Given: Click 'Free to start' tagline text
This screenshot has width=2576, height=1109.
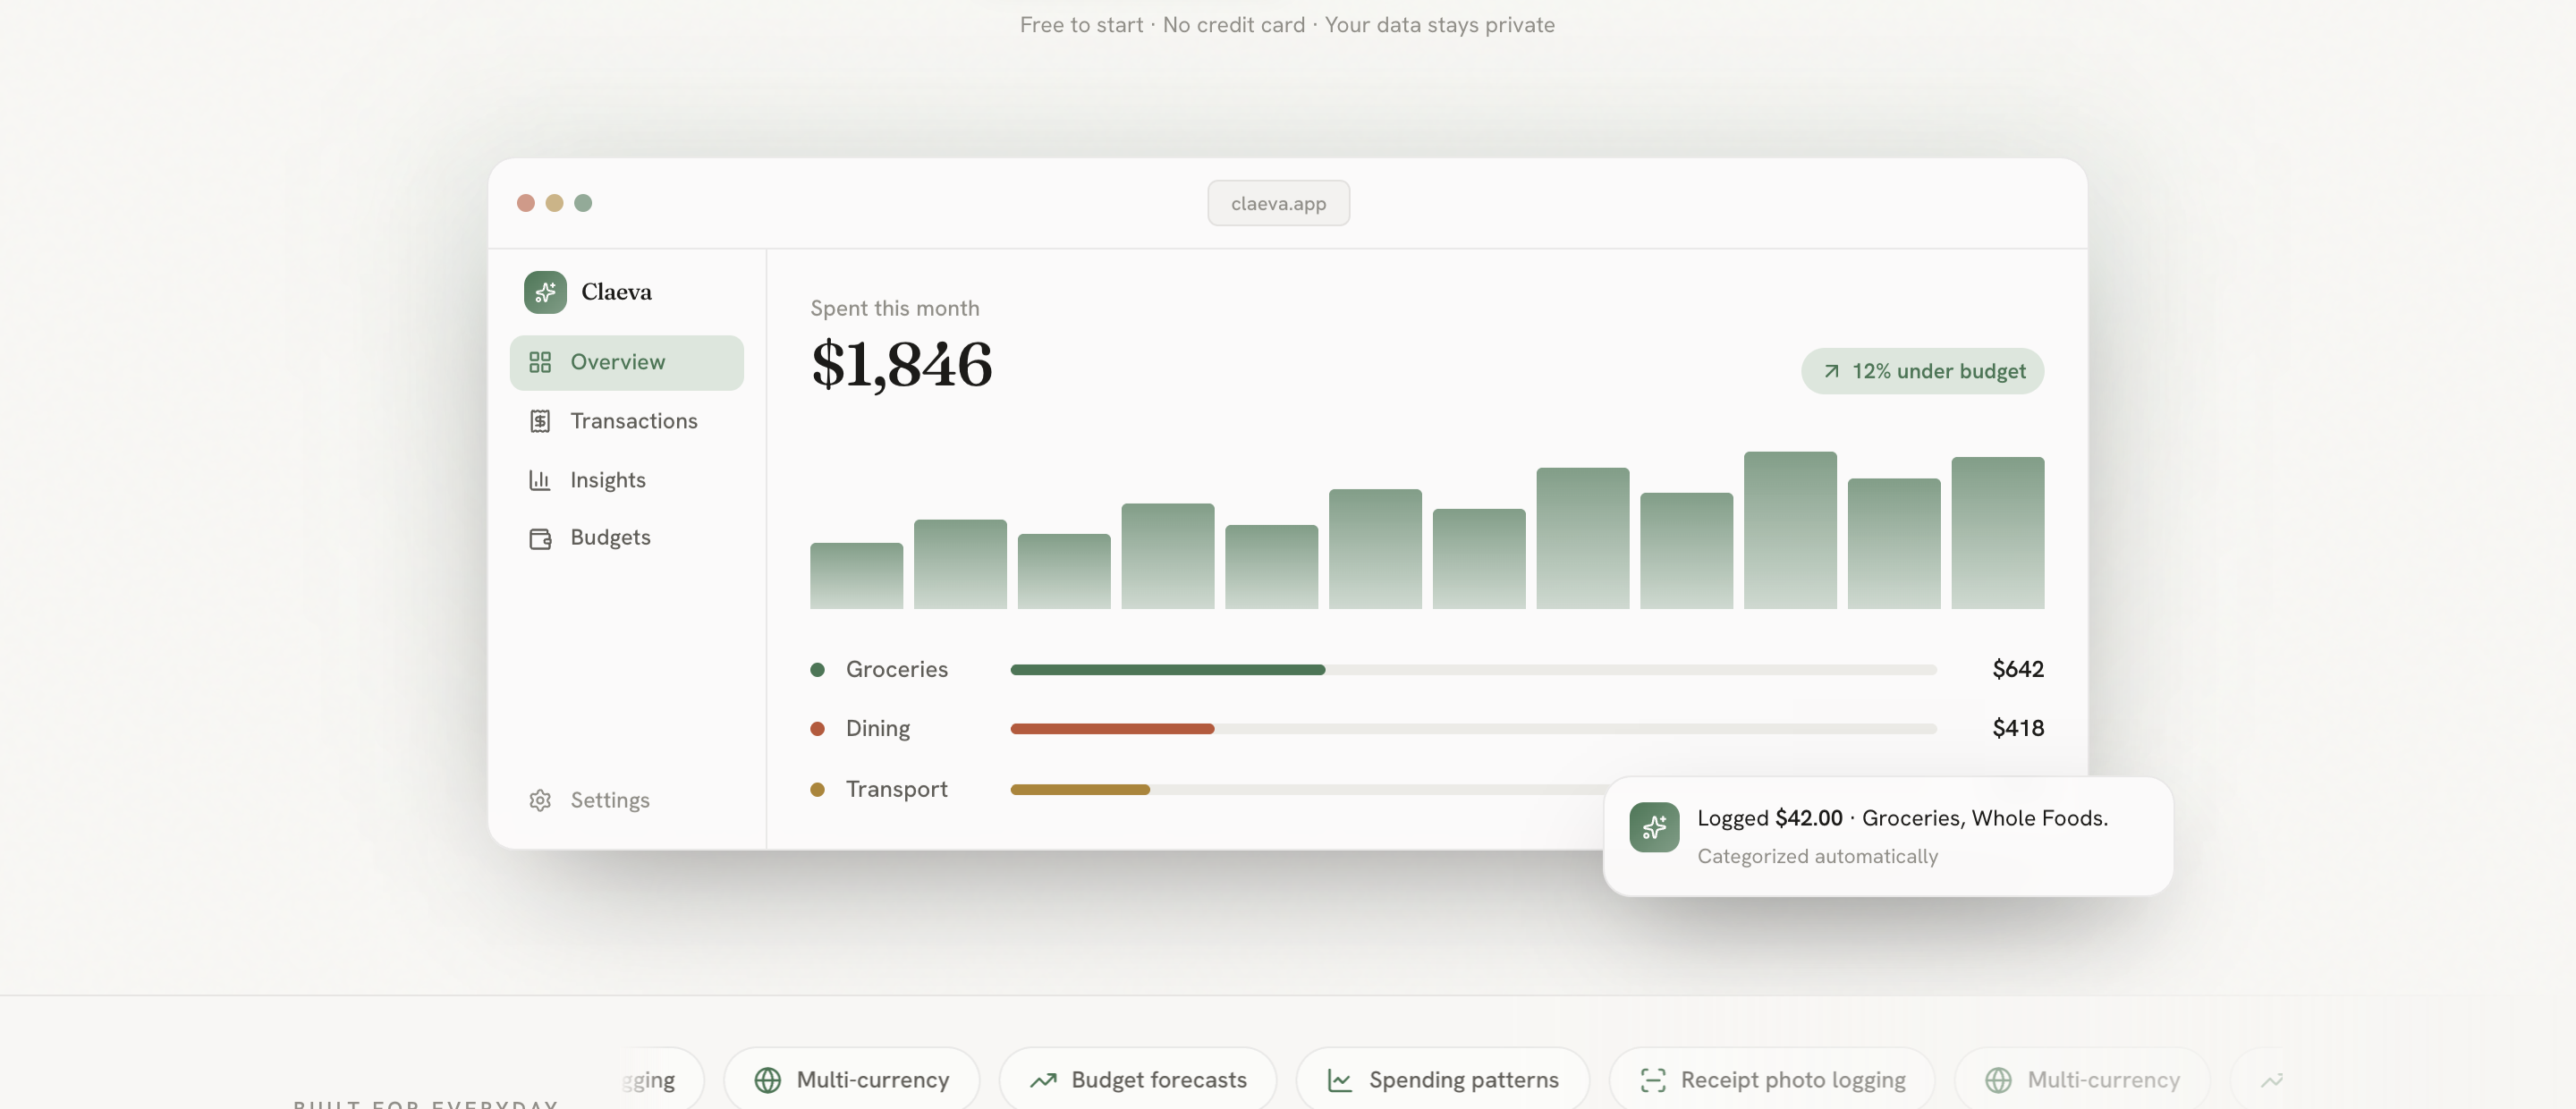Looking at the screenshot, I should (x=1081, y=25).
